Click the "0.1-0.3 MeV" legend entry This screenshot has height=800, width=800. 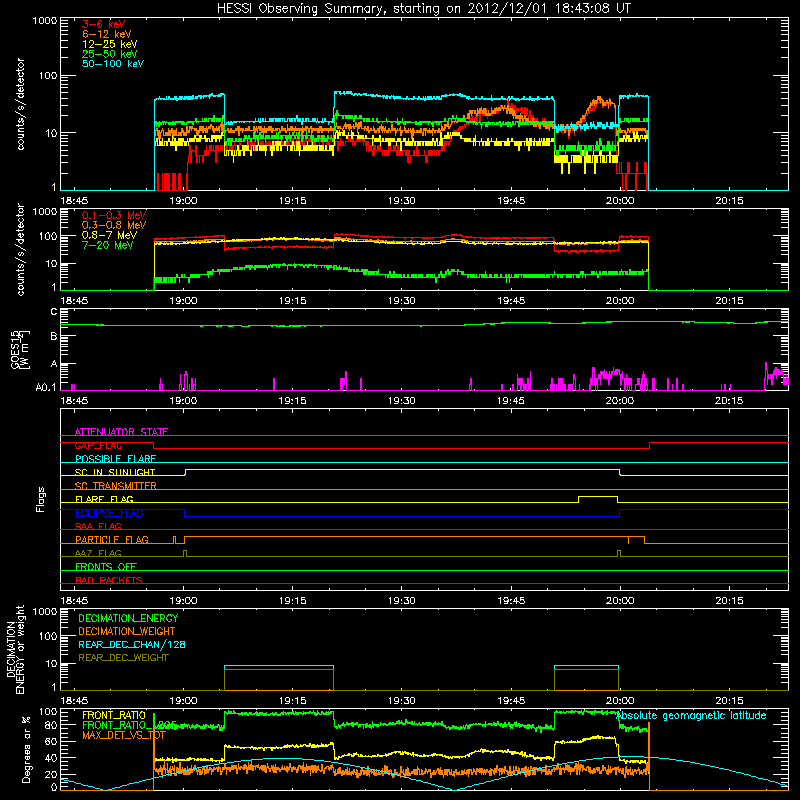pos(114,215)
